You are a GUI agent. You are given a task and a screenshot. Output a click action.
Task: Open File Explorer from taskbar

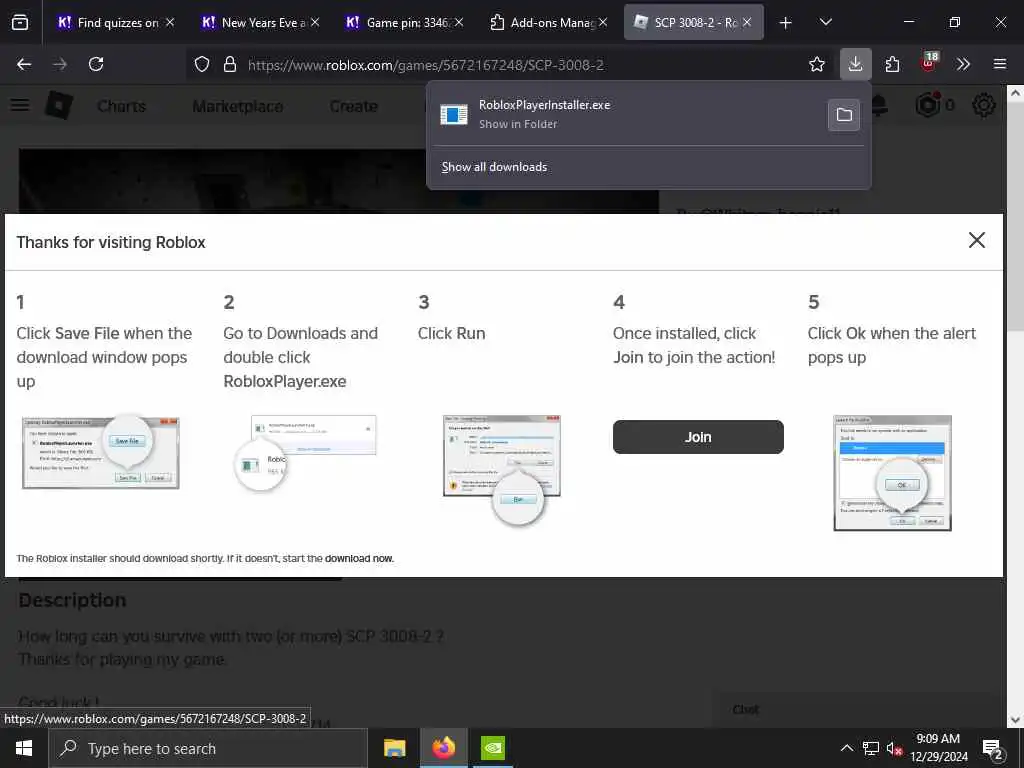tap(394, 748)
